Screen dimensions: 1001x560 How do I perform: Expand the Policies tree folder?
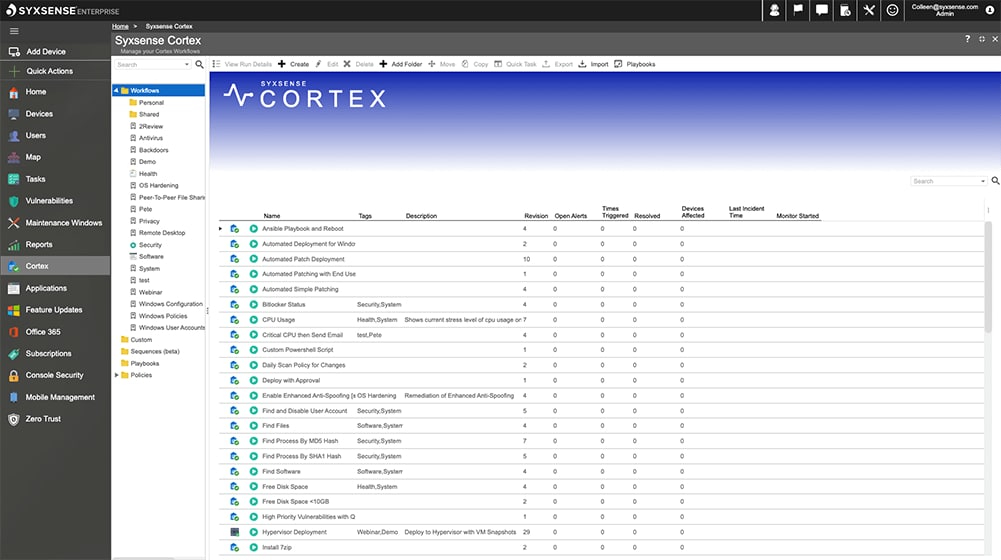pos(116,375)
